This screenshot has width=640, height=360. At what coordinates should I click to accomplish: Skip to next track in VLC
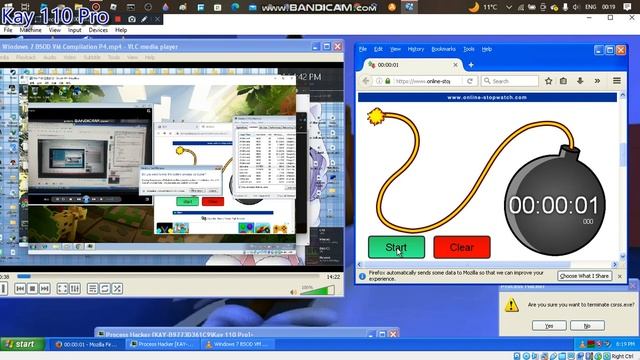coord(45,289)
